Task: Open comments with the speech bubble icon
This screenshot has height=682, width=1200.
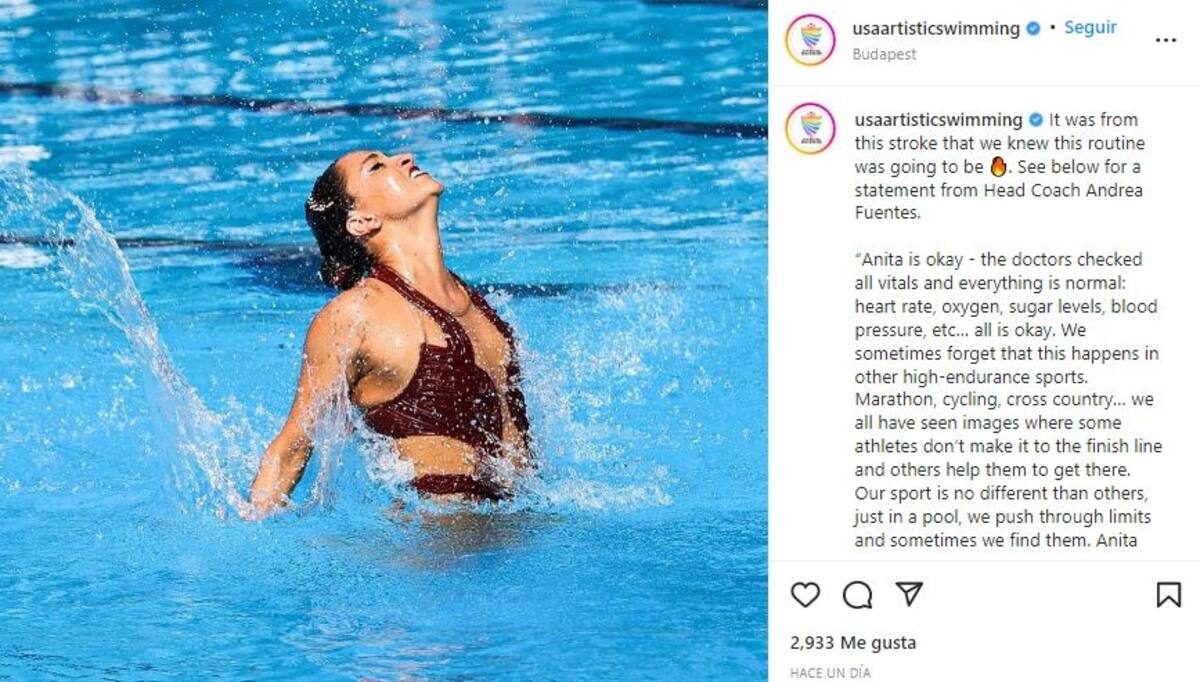Action: pos(857,595)
